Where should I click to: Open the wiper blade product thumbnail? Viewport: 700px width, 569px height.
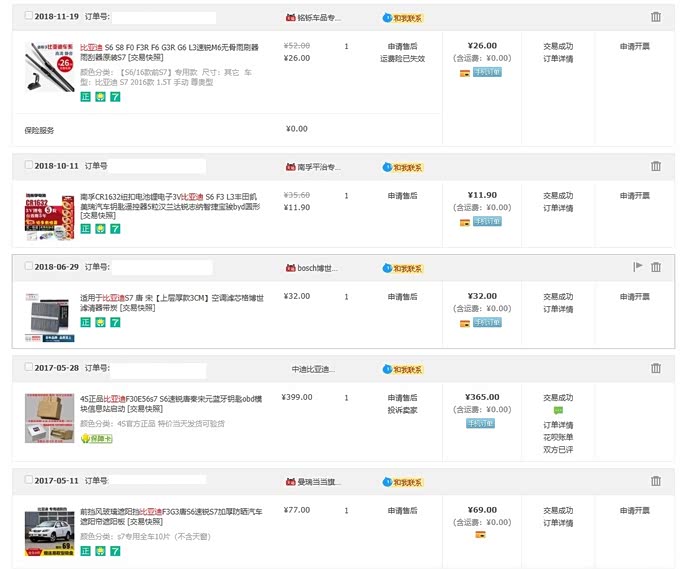(49, 66)
